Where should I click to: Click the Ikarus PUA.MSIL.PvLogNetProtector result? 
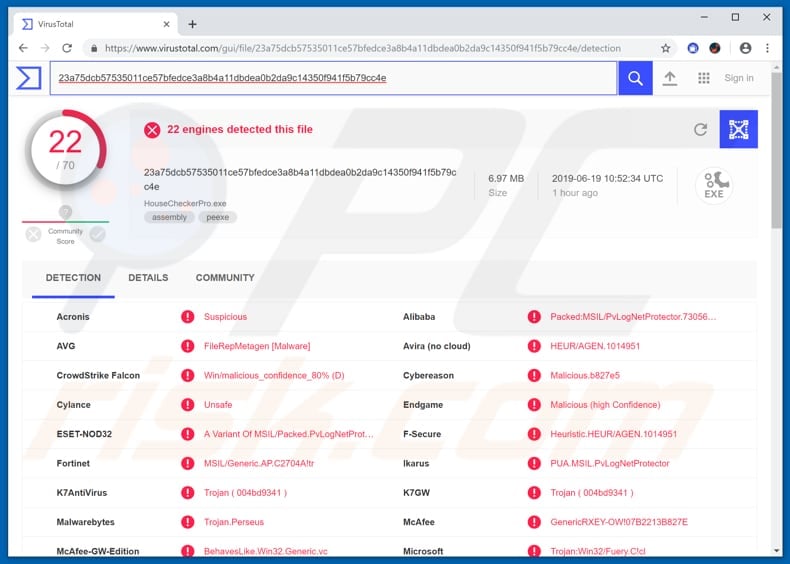tap(610, 463)
